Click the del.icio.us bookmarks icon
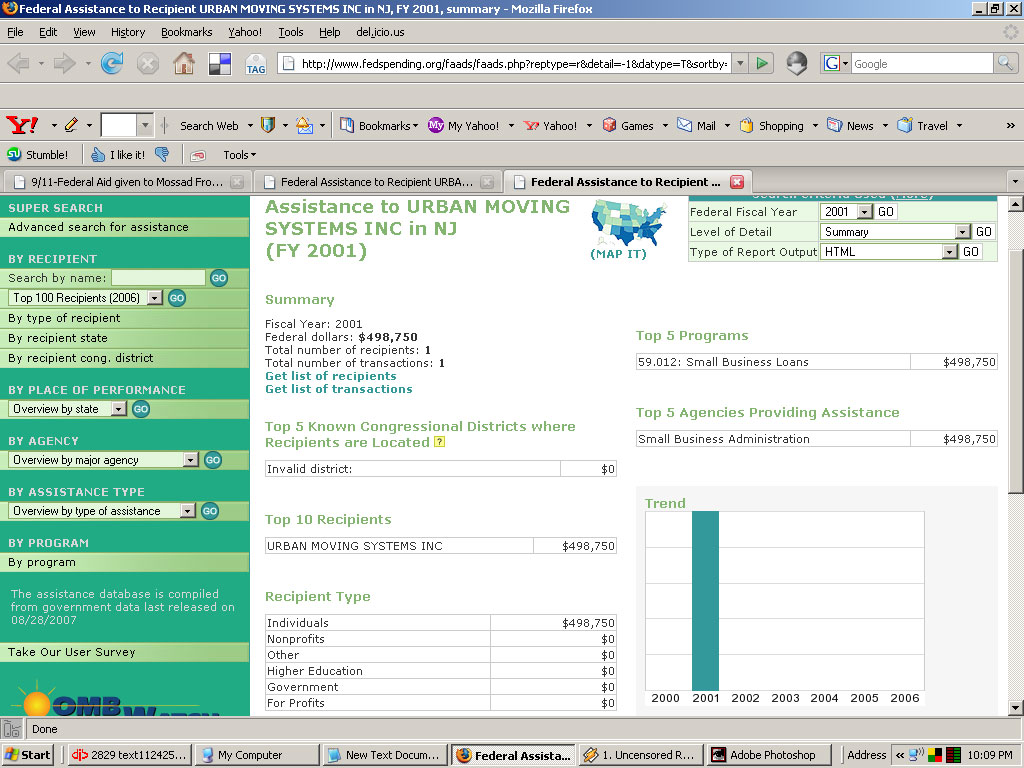This screenshot has height=768, width=1024. pyautogui.click(x=219, y=63)
